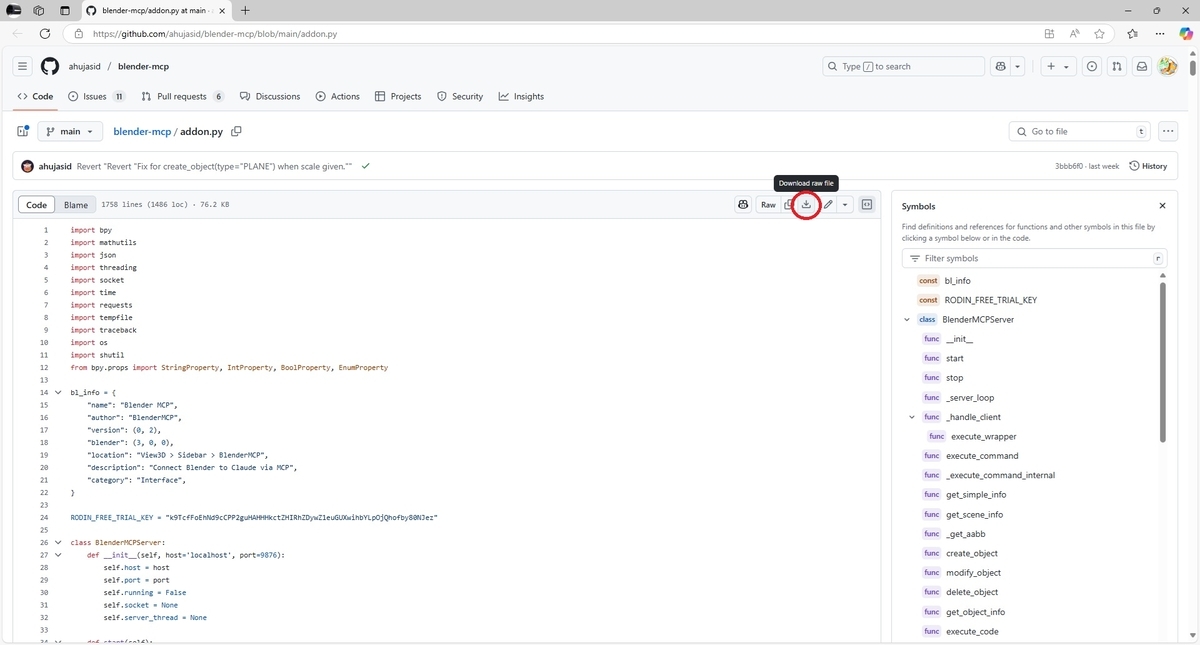The image size is (1200, 645).
Task: Open the symbols code navigation icon
Action: point(866,204)
